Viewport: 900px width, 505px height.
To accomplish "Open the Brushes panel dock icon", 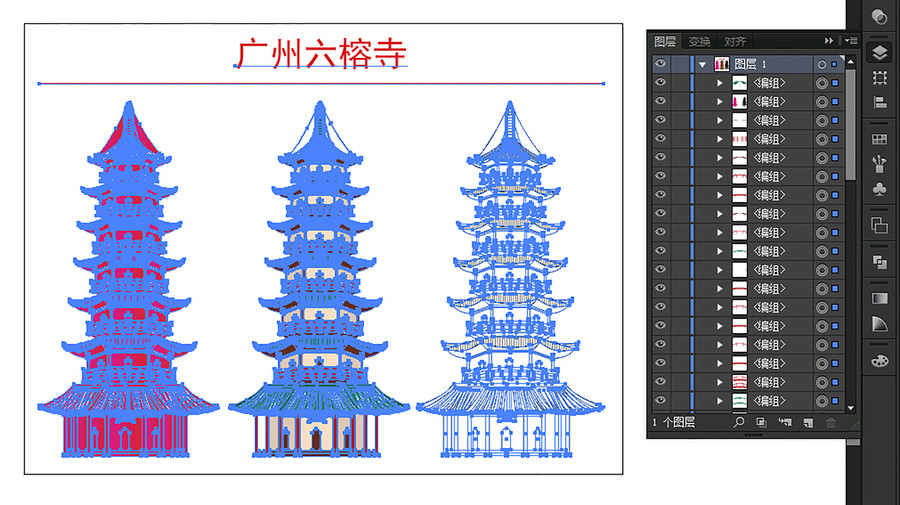I will 879,164.
